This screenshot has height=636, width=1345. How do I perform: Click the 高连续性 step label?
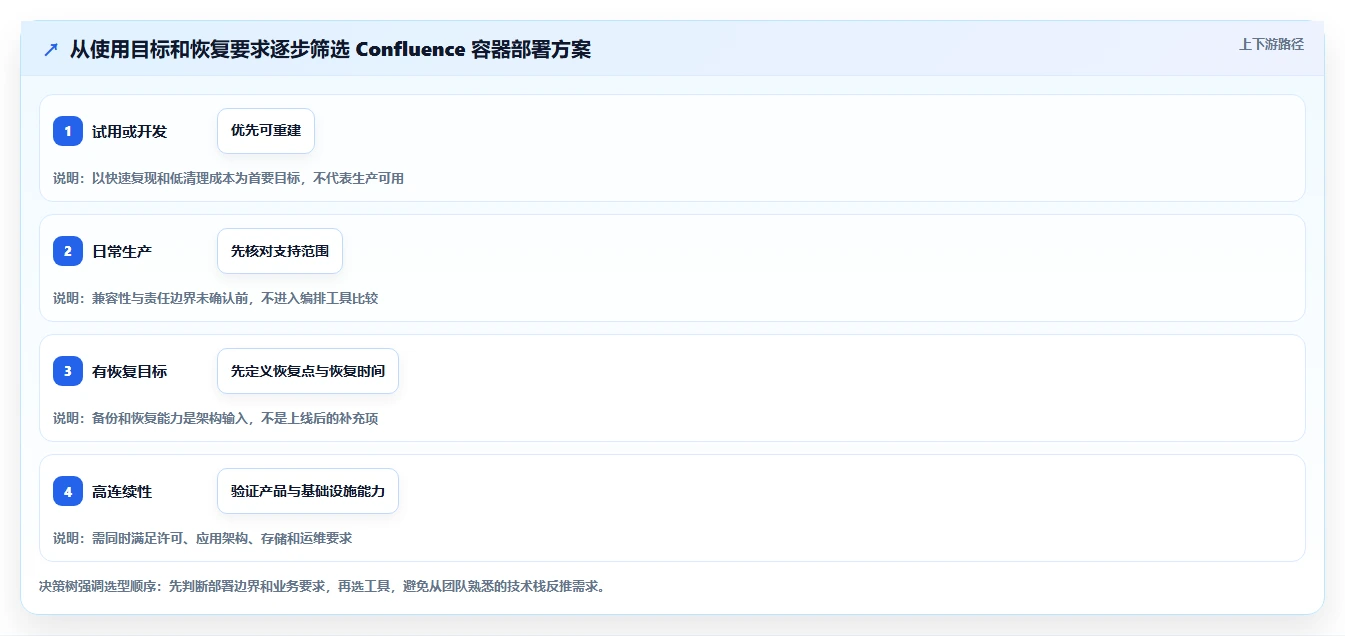click(x=122, y=492)
